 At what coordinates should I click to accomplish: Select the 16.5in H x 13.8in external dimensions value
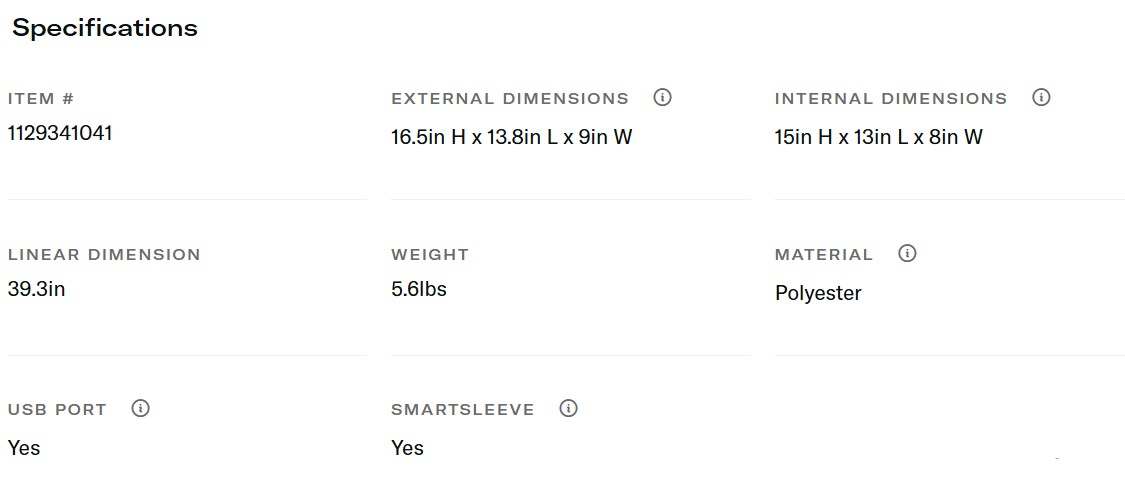(512, 137)
